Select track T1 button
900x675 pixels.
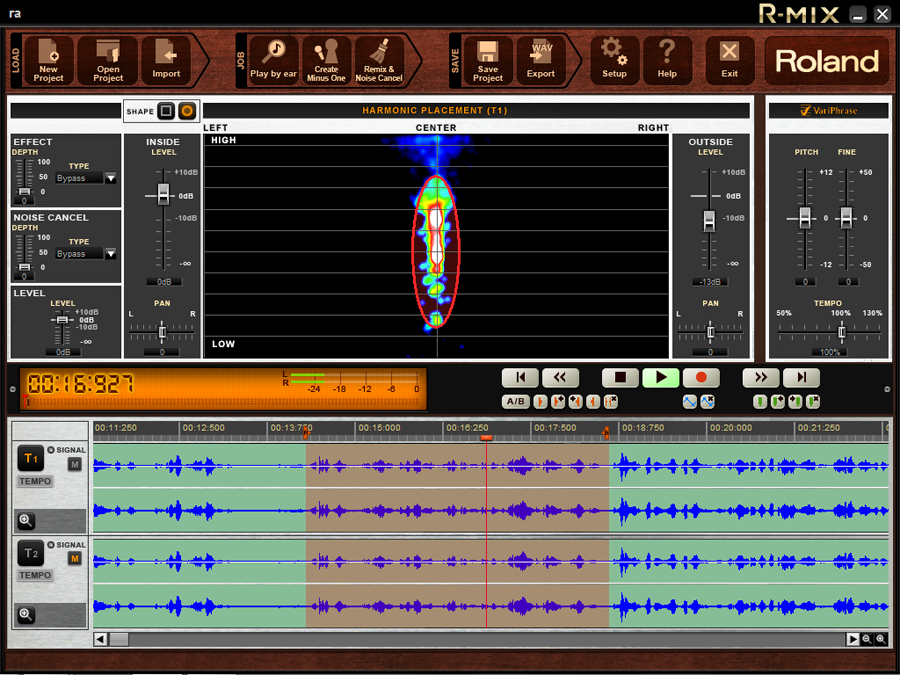coord(30,459)
